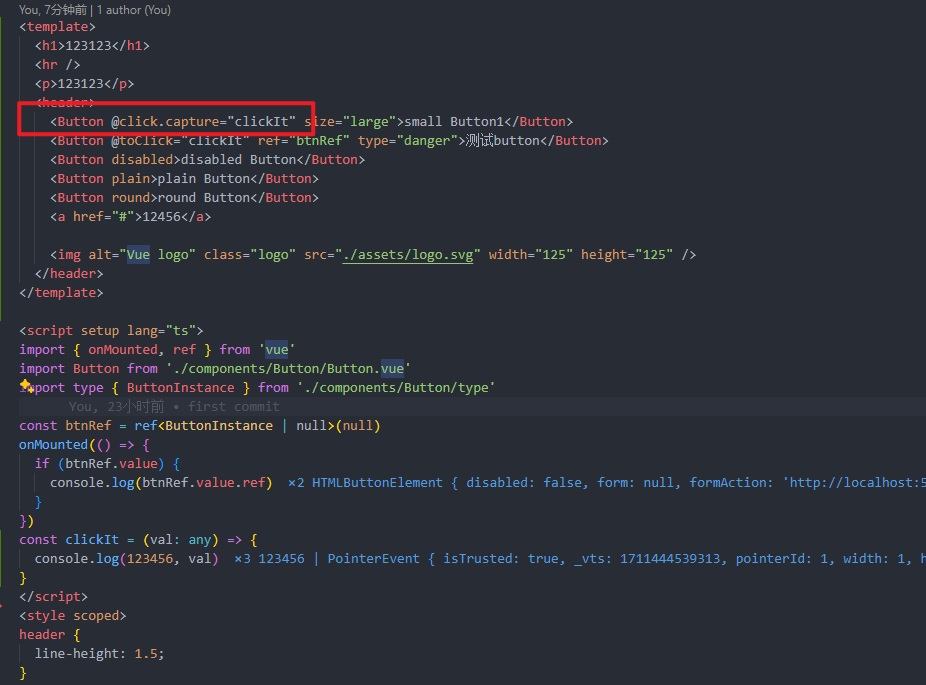Click the 'formAction:' inline output text
This screenshot has height=685, width=926.
pos(731,482)
